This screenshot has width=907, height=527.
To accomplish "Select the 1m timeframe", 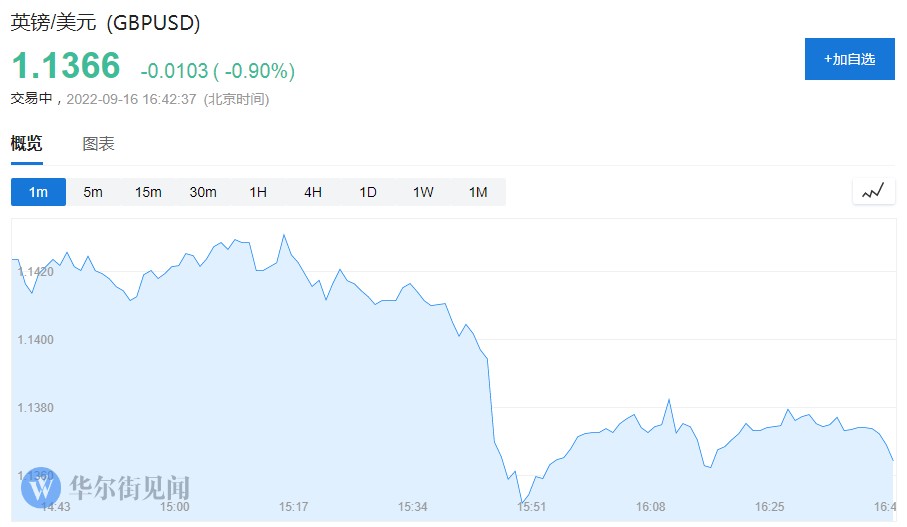I will coord(38,192).
